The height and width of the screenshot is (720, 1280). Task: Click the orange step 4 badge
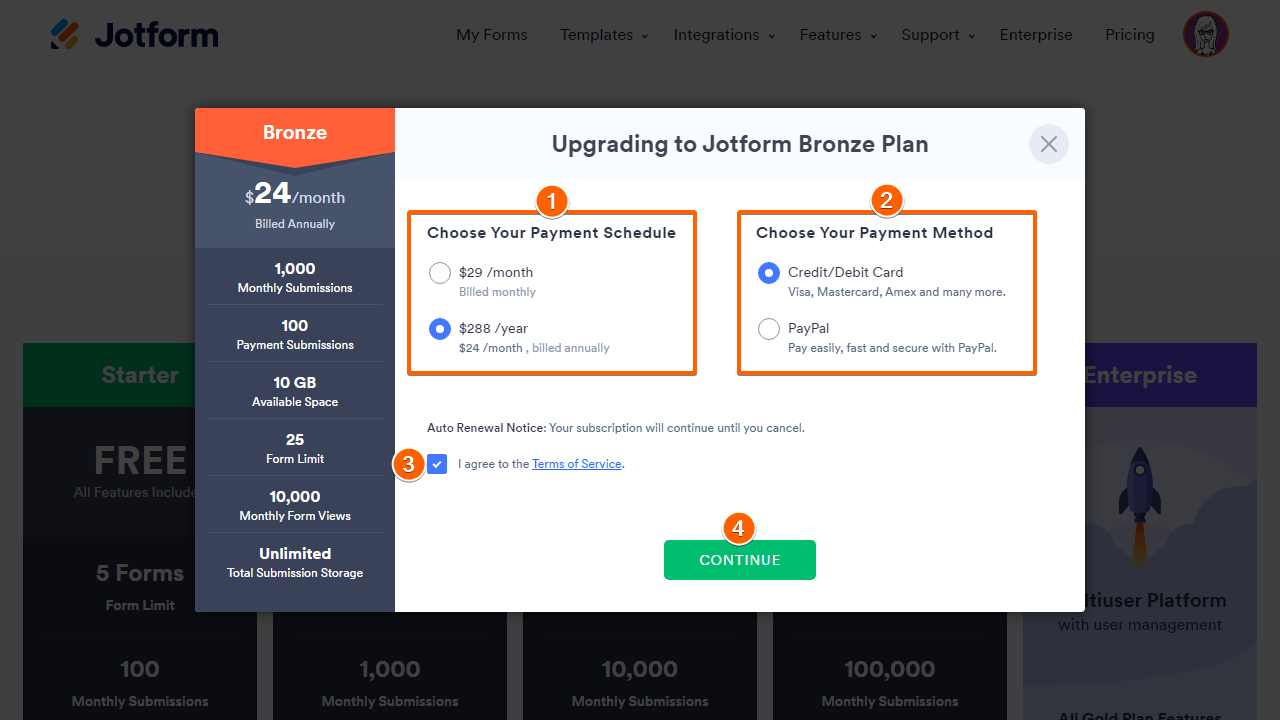click(x=738, y=528)
